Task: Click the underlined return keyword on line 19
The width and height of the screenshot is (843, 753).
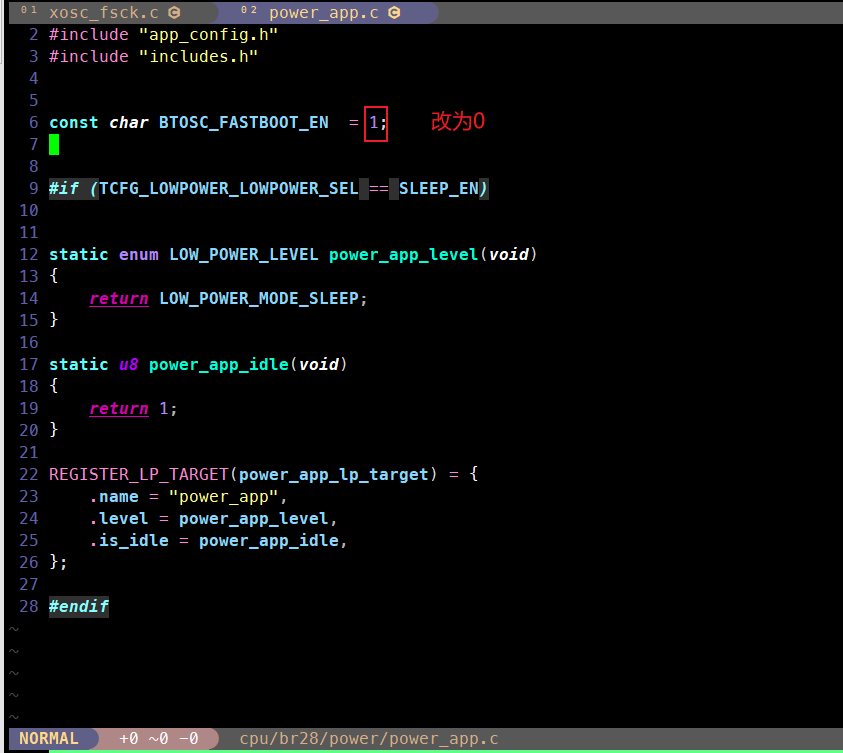Action: tap(119, 408)
